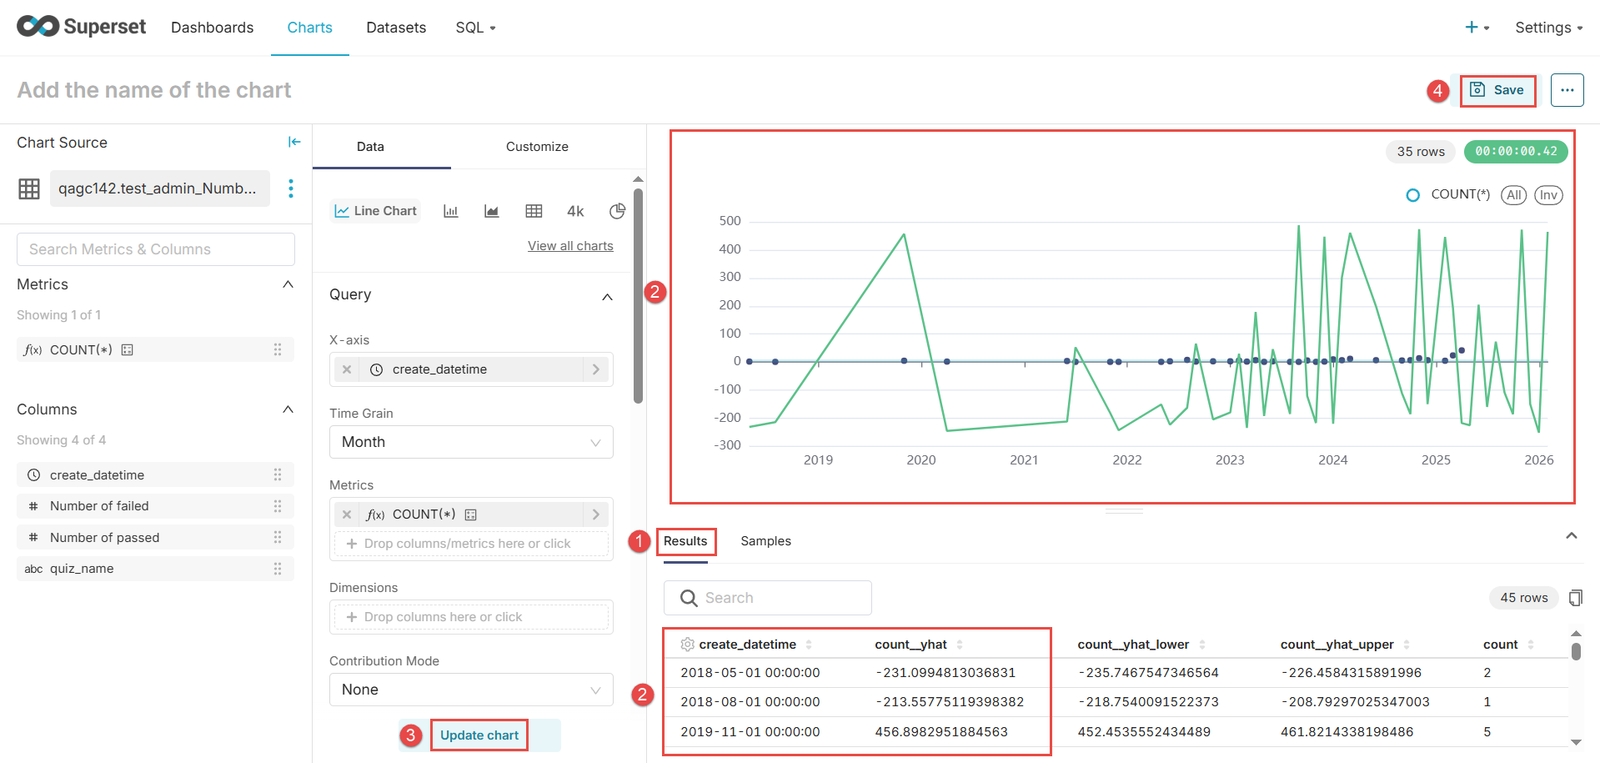This screenshot has height=763, width=1600.
Task: Open the View all charts link
Action: point(570,246)
